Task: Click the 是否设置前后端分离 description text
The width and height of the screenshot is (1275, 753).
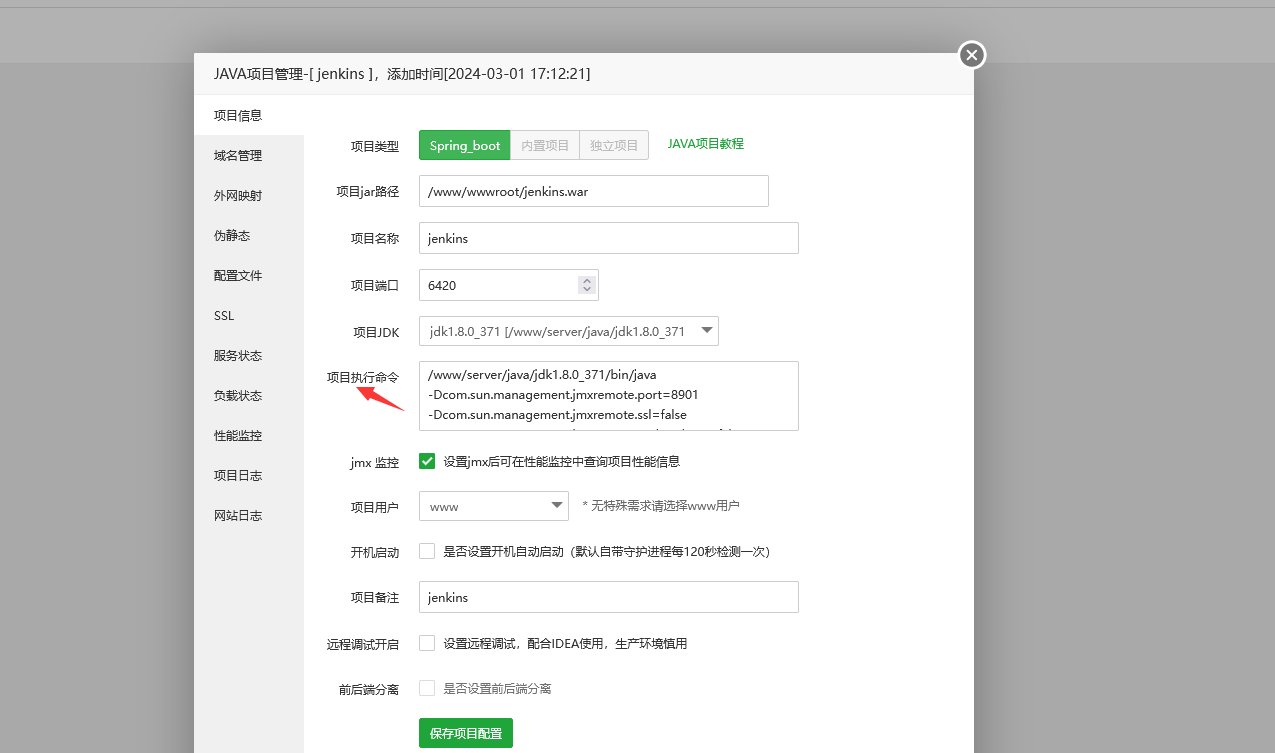Action: [497, 688]
